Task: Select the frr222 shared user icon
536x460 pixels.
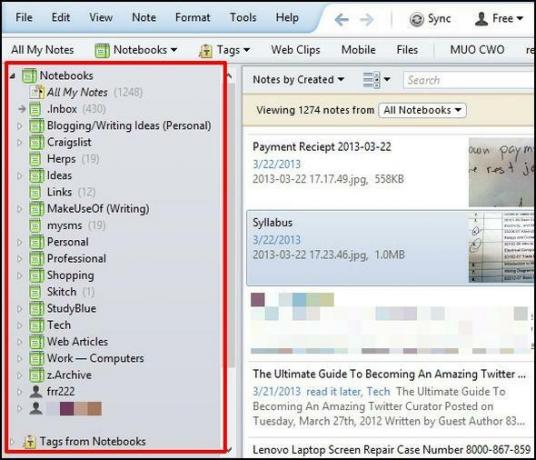Action: [x=36, y=391]
